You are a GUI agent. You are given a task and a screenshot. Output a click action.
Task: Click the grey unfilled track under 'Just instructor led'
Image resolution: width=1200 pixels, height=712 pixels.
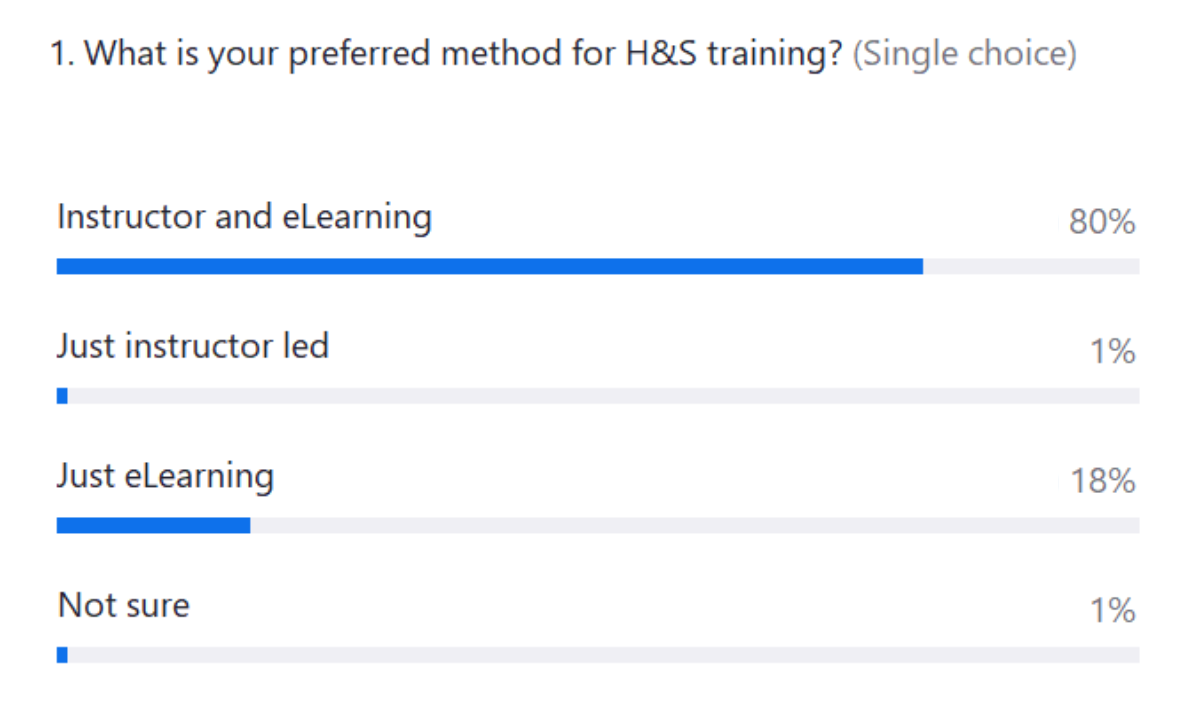click(x=600, y=396)
